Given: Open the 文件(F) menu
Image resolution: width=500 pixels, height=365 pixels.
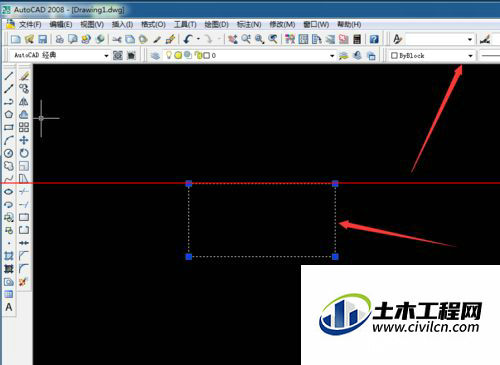Looking at the screenshot, I should point(30,25).
